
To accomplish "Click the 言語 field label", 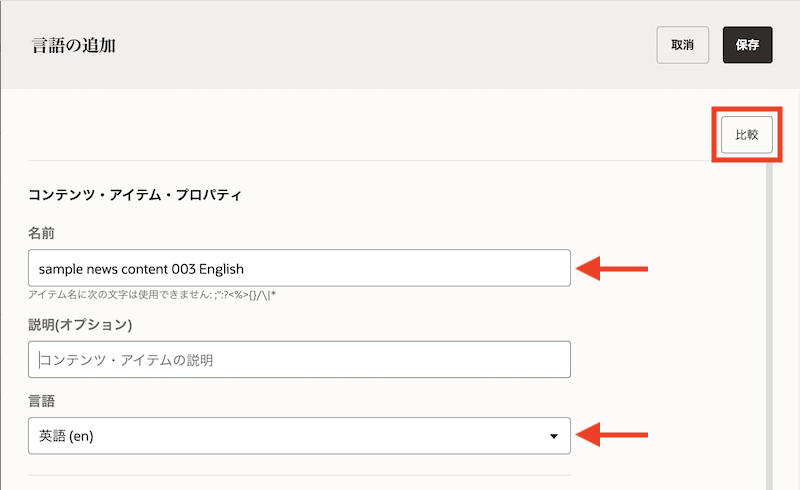I will [42, 401].
